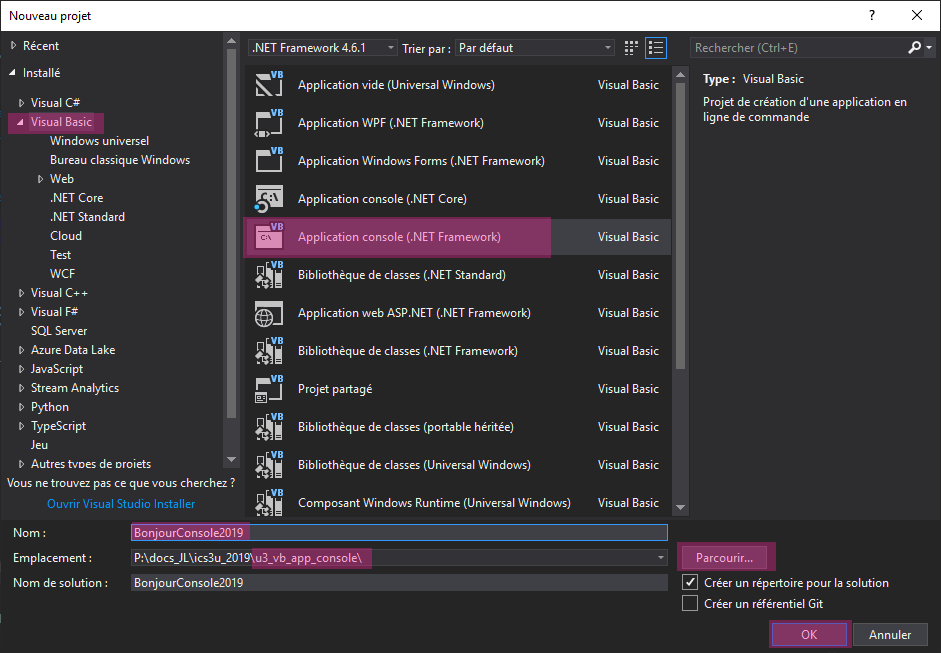Expand the Visual C# node
Screen dimensions: 941x653
tap(22, 103)
